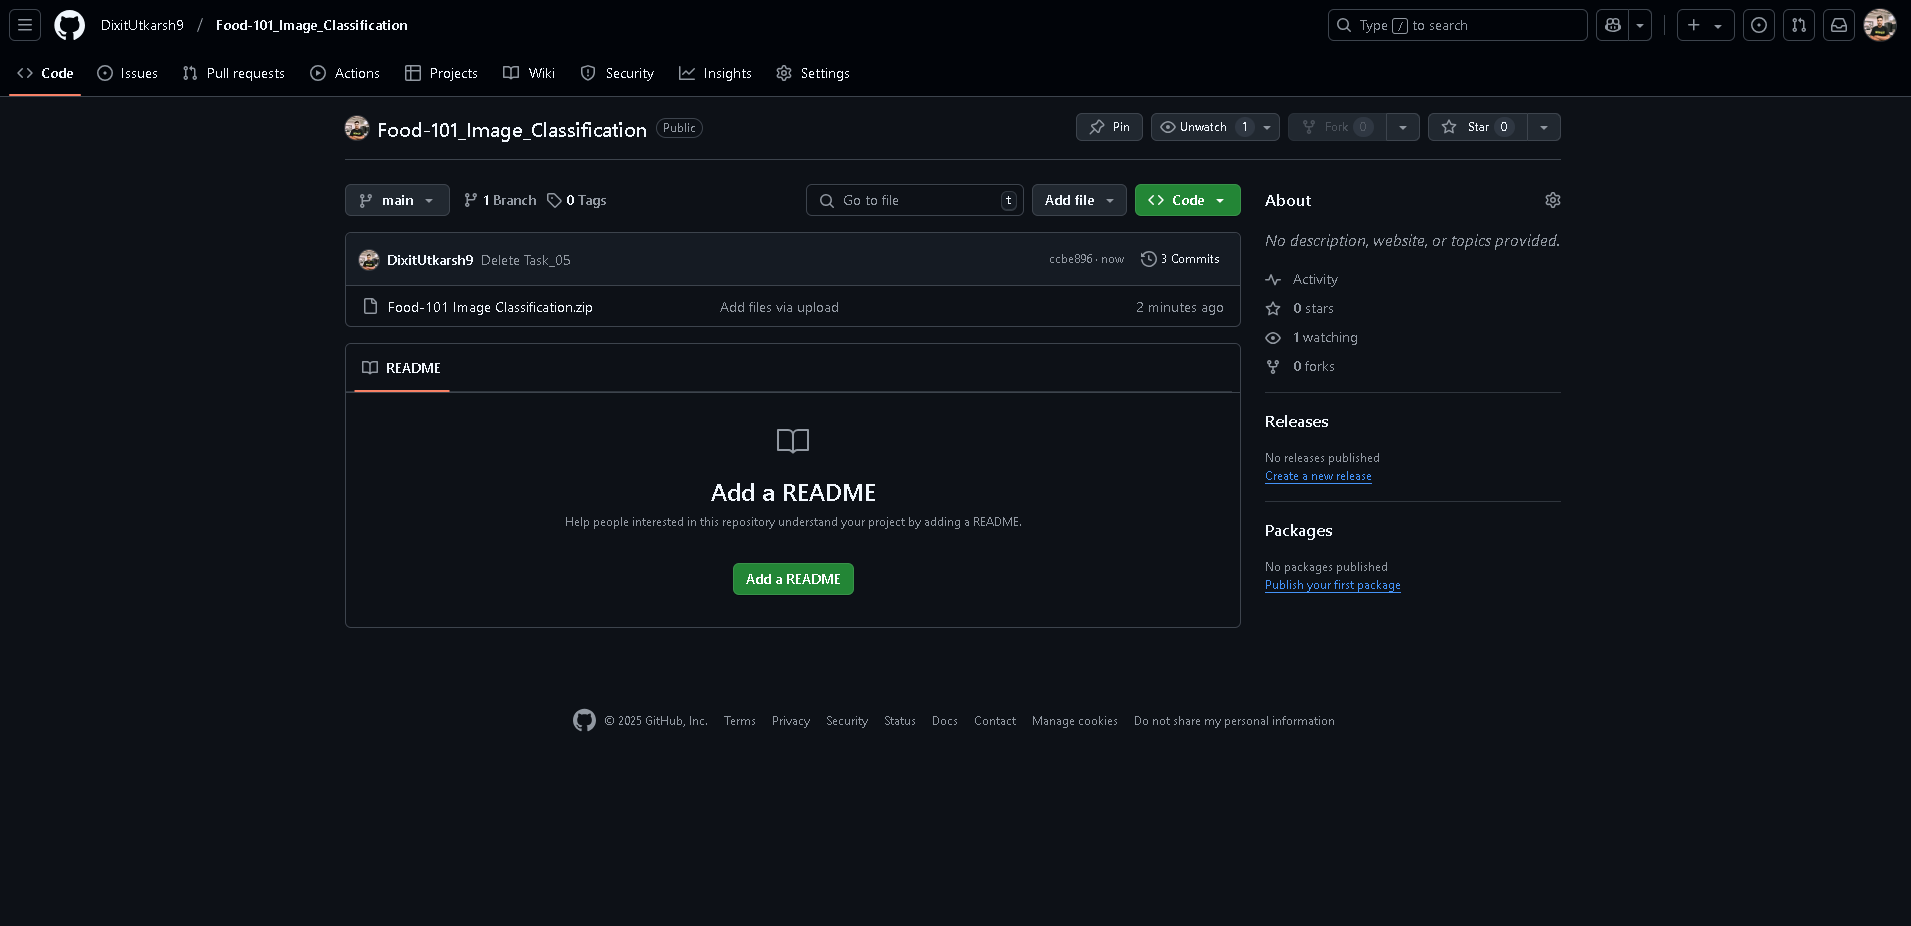Open footer Terms link
This screenshot has height=926, width=1911.
pos(740,721)
